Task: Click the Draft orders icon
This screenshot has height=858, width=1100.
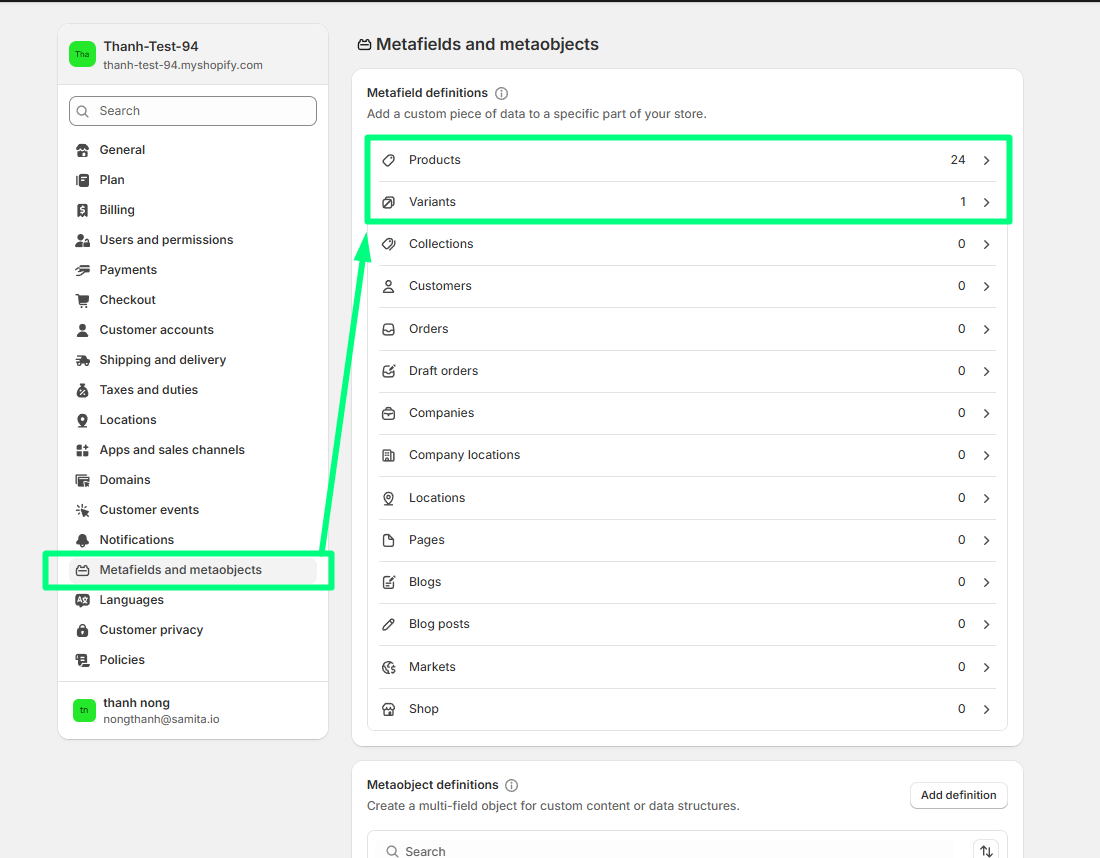Action: [389, 371]
